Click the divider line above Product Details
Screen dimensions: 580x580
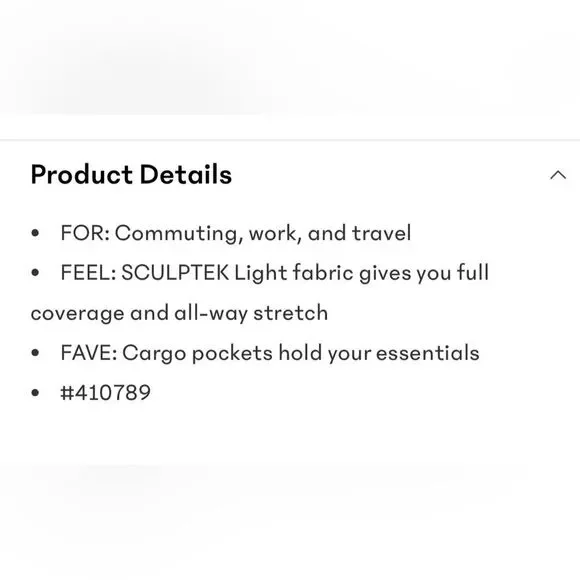tap(290, 140)
